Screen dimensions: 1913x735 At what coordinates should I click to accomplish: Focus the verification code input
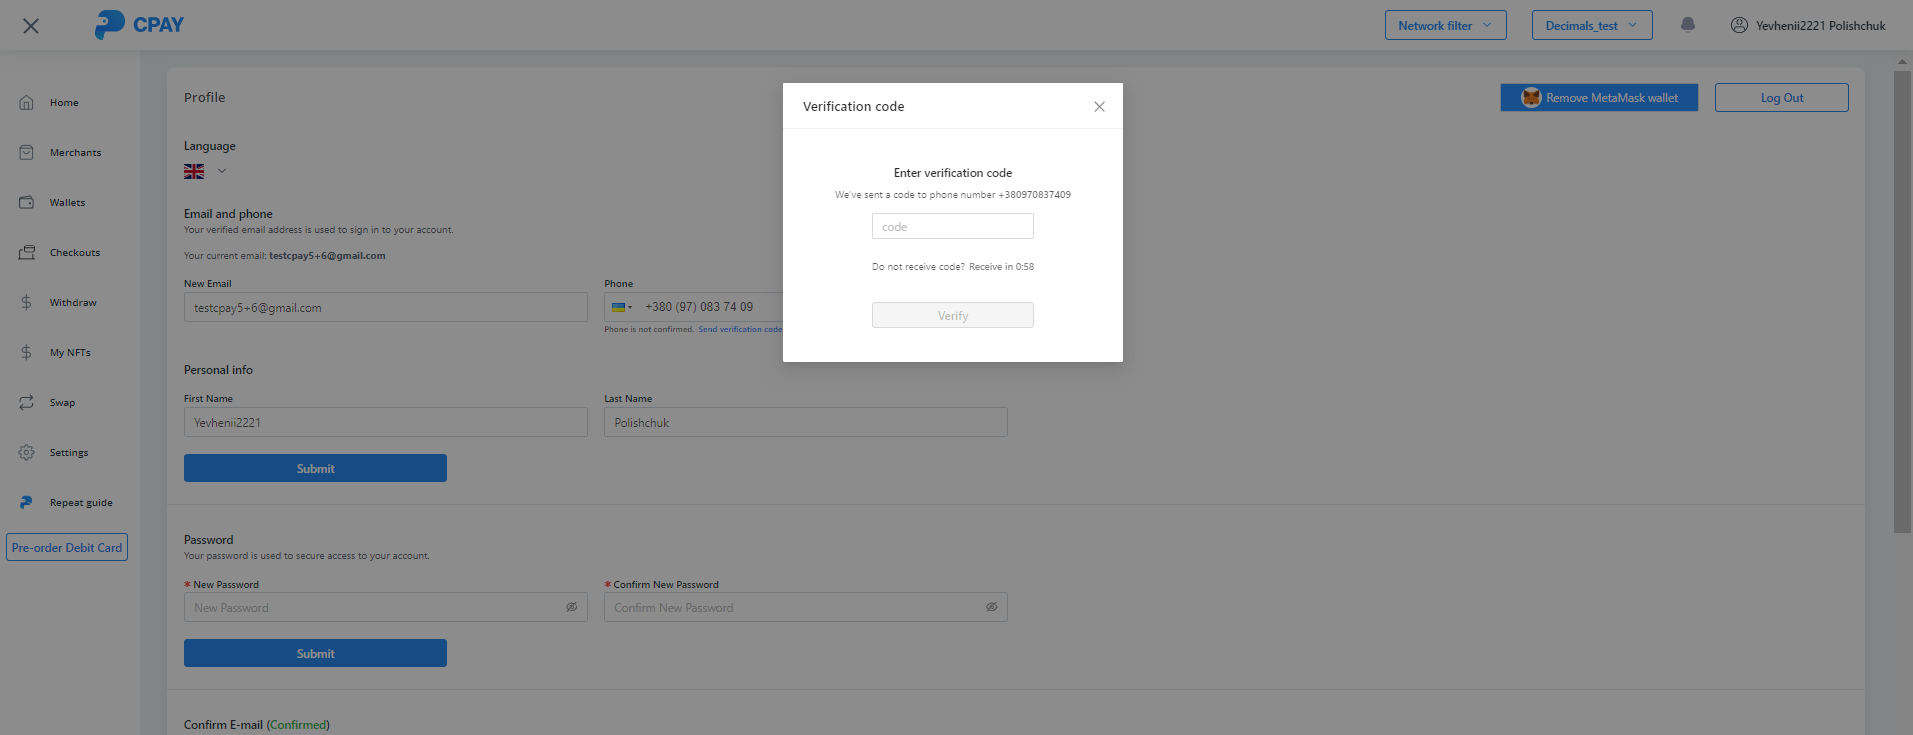[953, 226]
